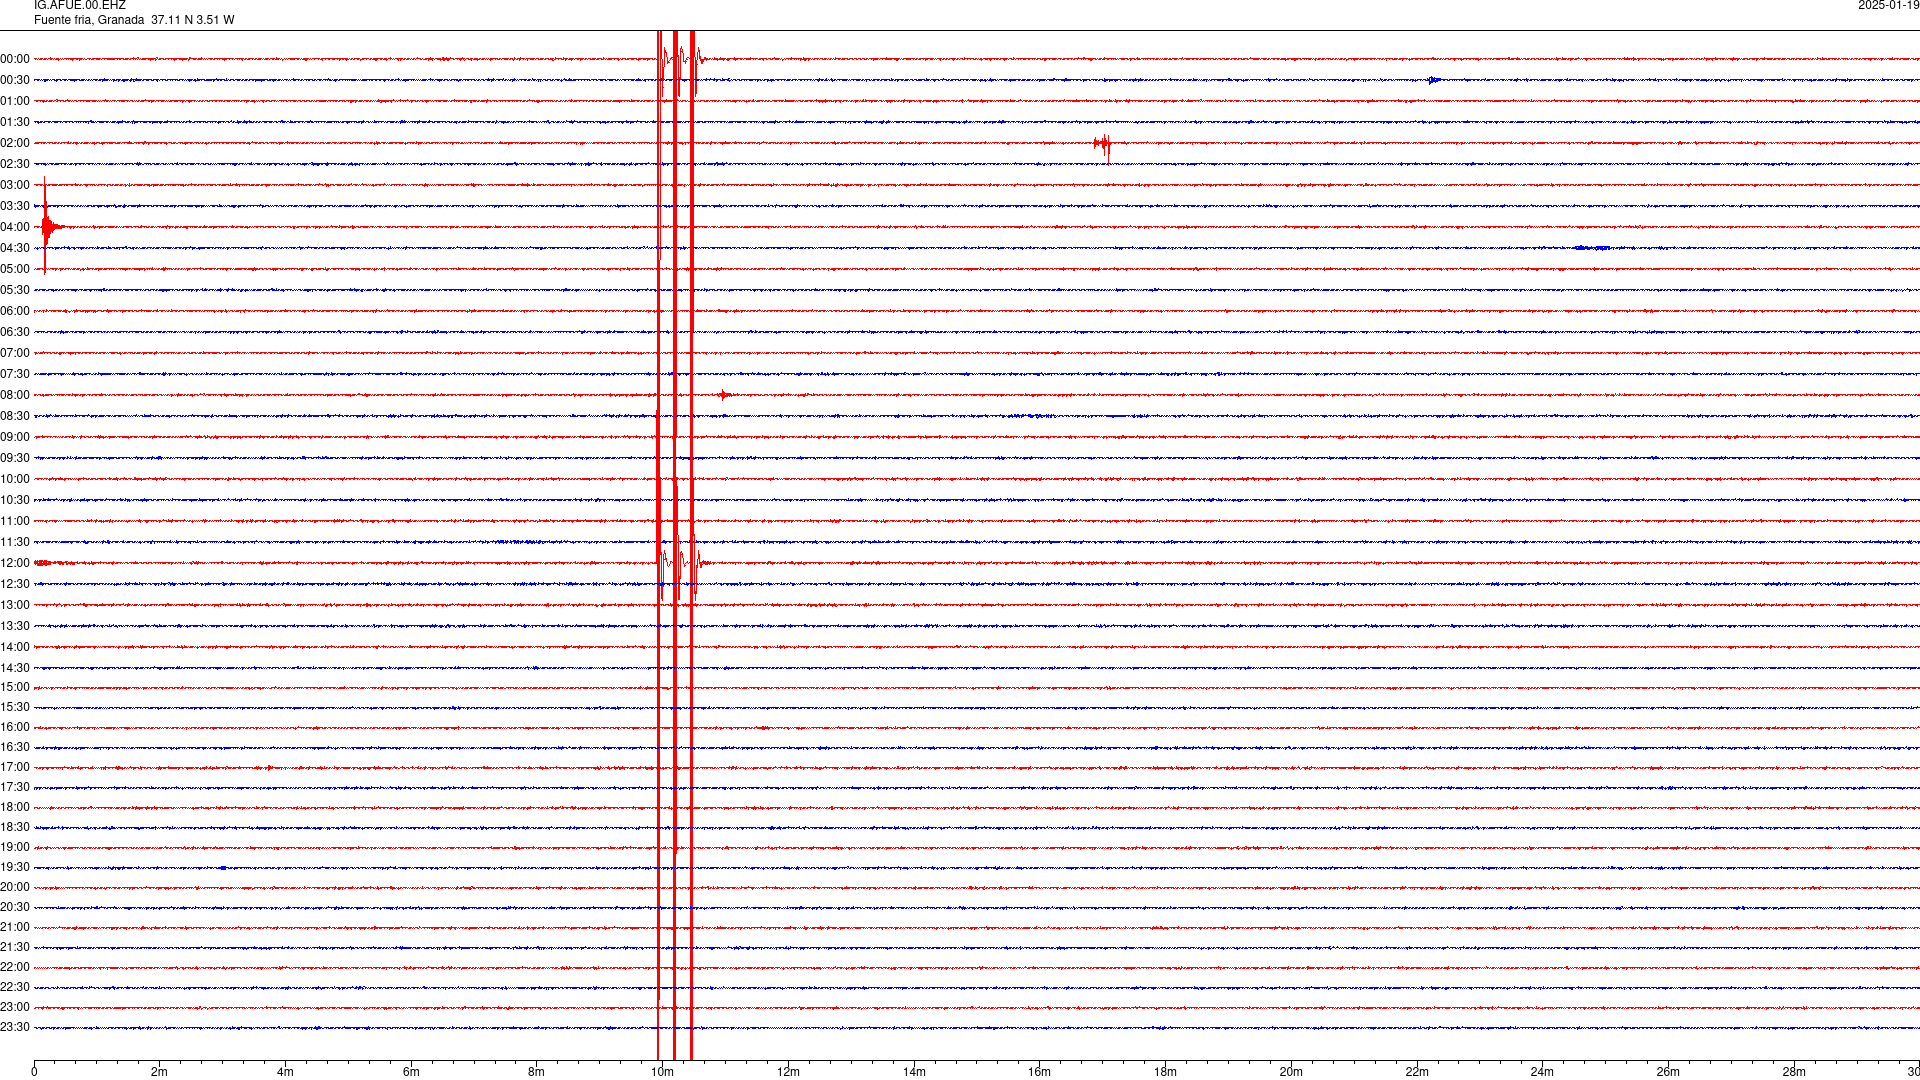Select the 14:30 time row label

(x=15, y=668)
